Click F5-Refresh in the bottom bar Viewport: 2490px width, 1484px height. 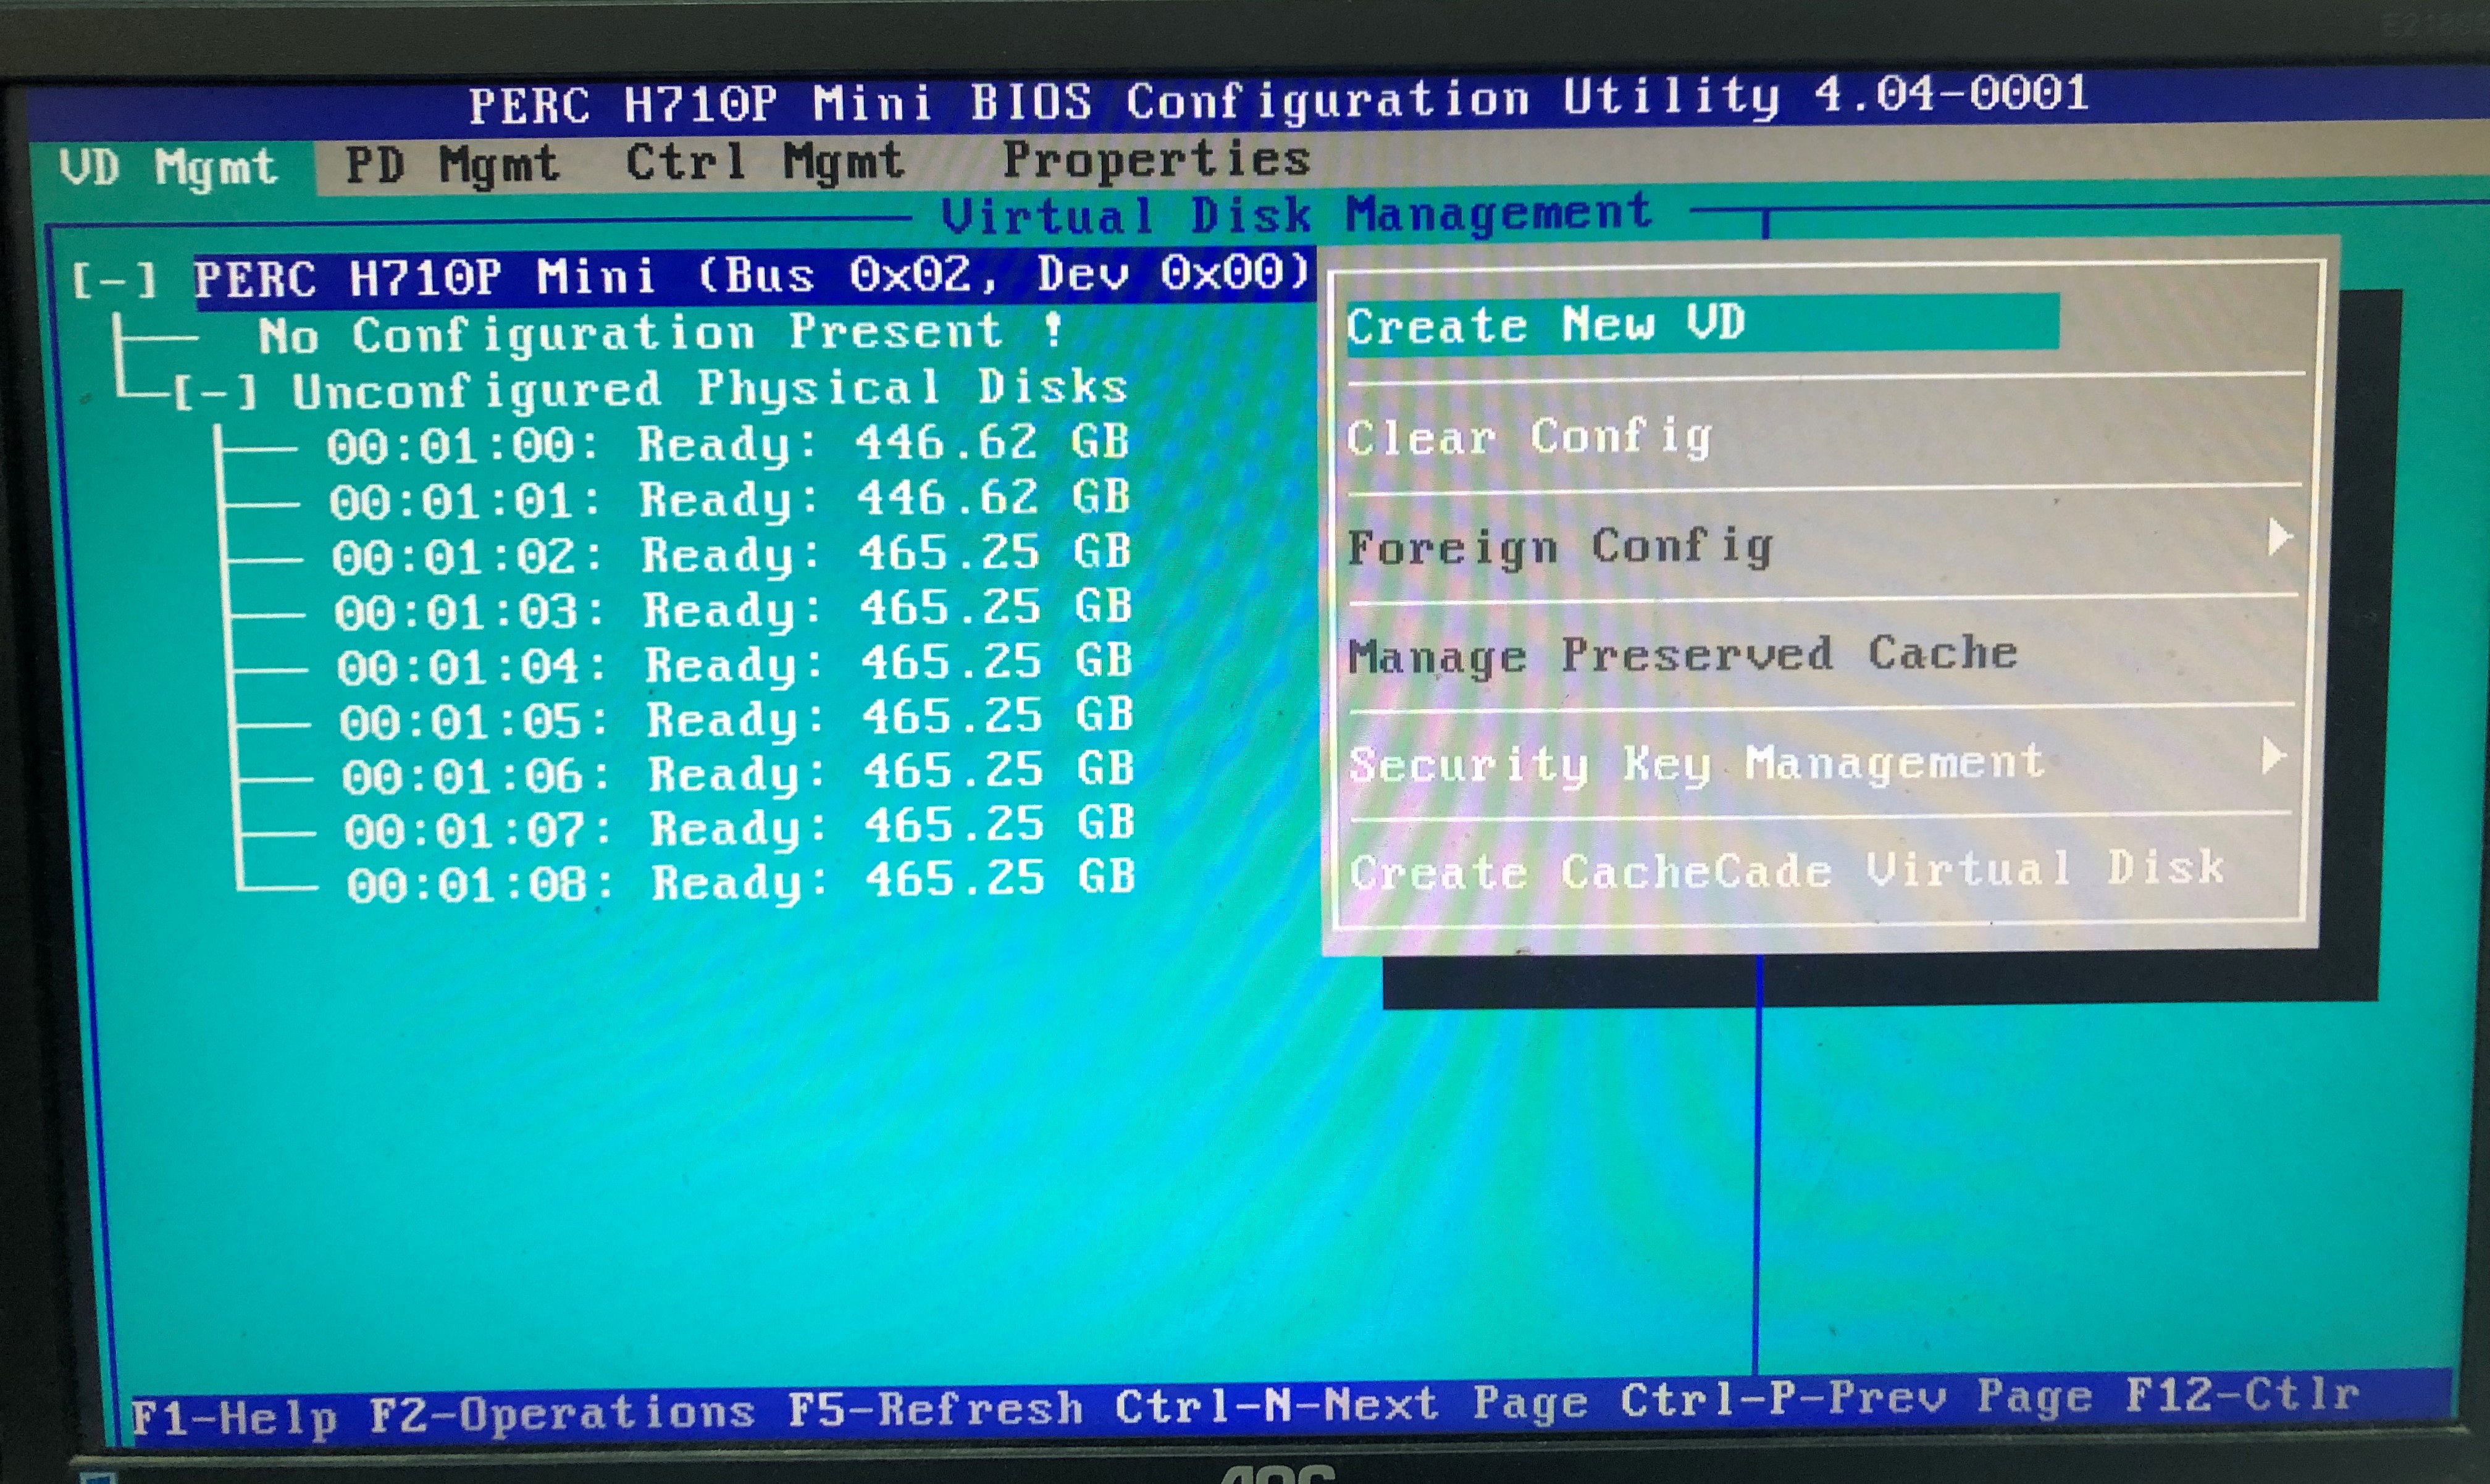point(935,1409)
